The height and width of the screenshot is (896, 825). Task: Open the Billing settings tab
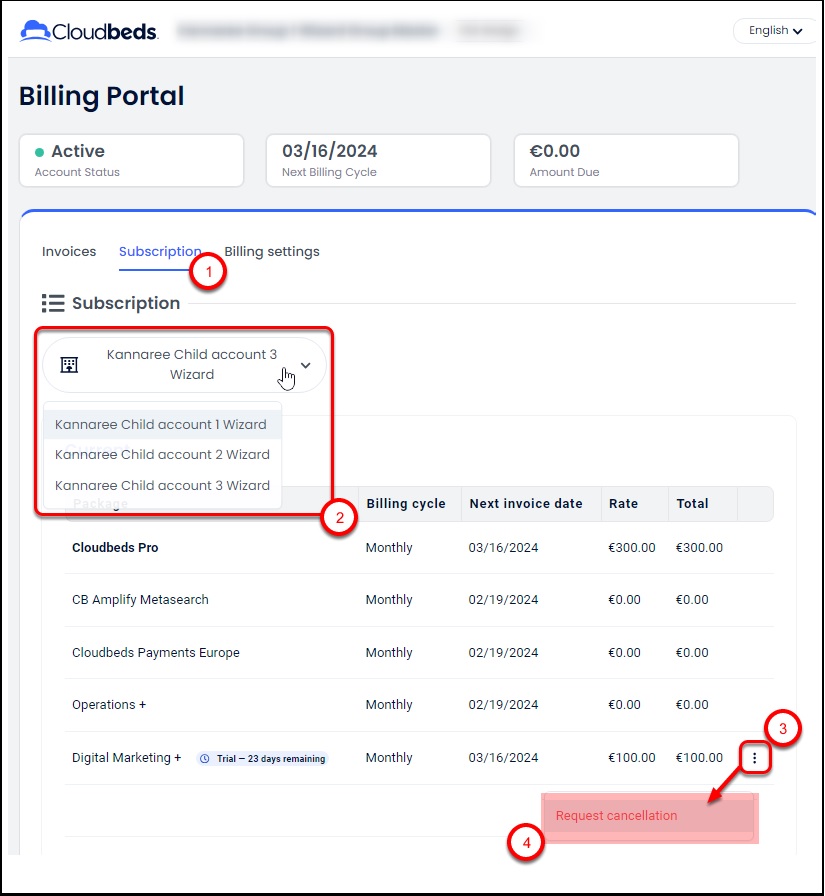pyautogui.click(x=272, y=251)
